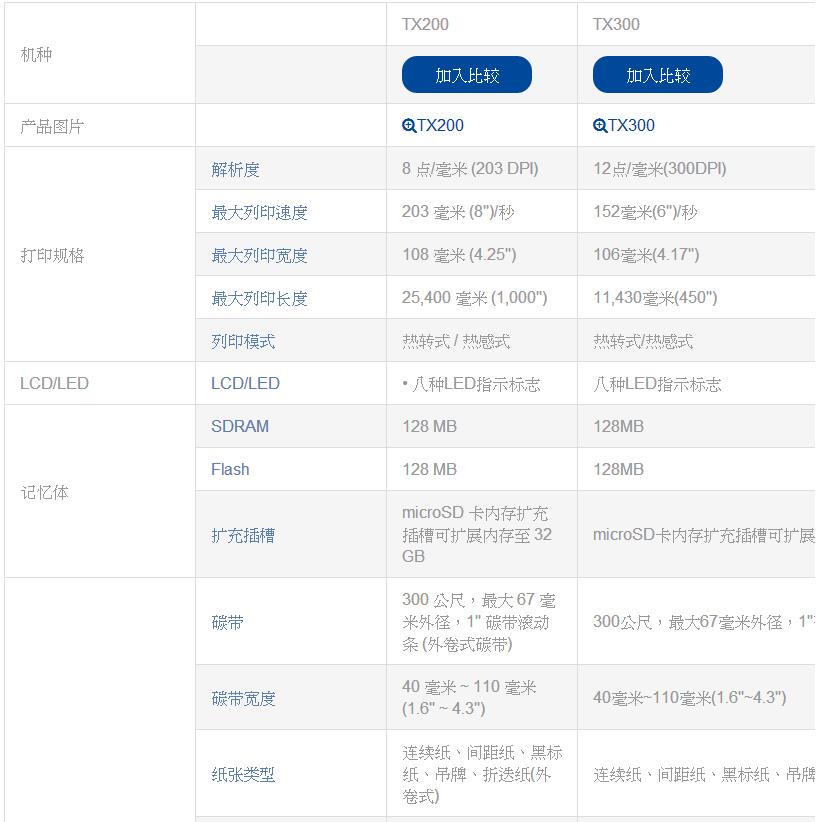Image resolution: width=821 pixels, height=822 pixels.
Task: Click the SDRAM row label
Action: tap(240, 426)
